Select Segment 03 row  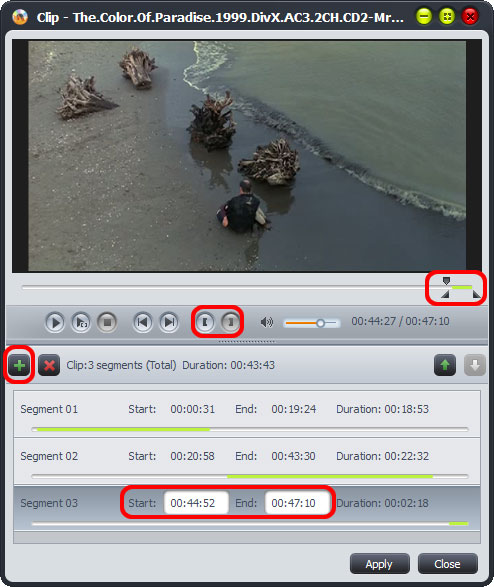tap(247, 508)
